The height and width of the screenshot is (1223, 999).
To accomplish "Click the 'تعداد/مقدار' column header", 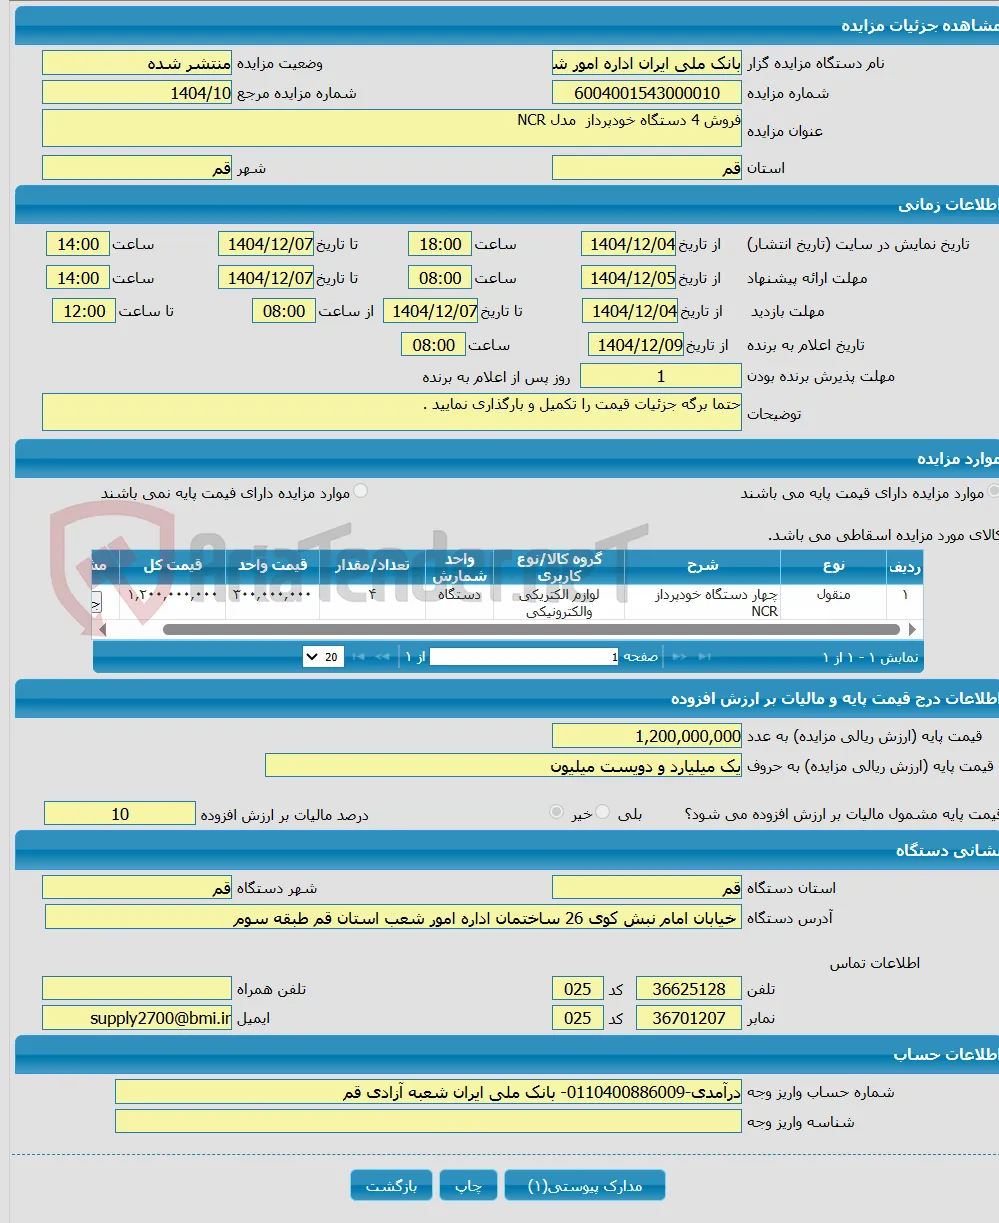I will [375, 566].
